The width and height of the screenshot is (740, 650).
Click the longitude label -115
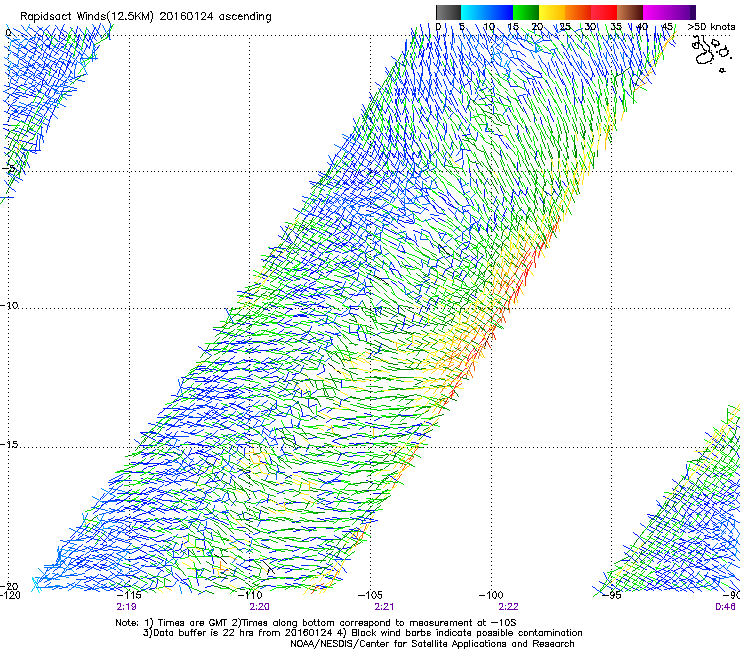[128, 595]
